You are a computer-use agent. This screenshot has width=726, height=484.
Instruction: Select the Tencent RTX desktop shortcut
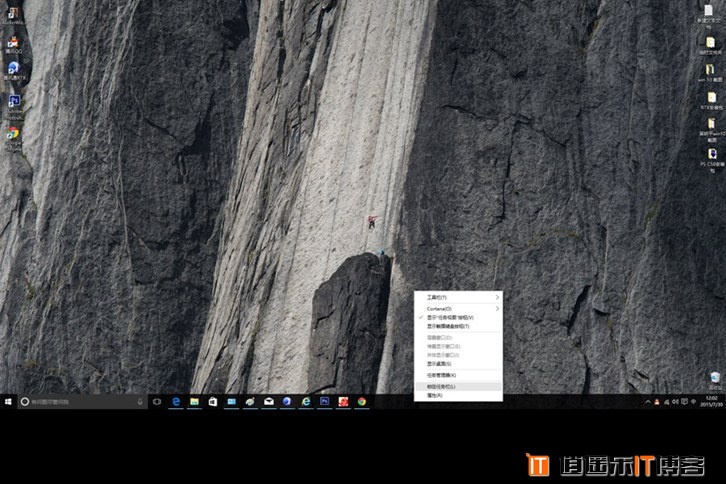click(x=14, y=71)
